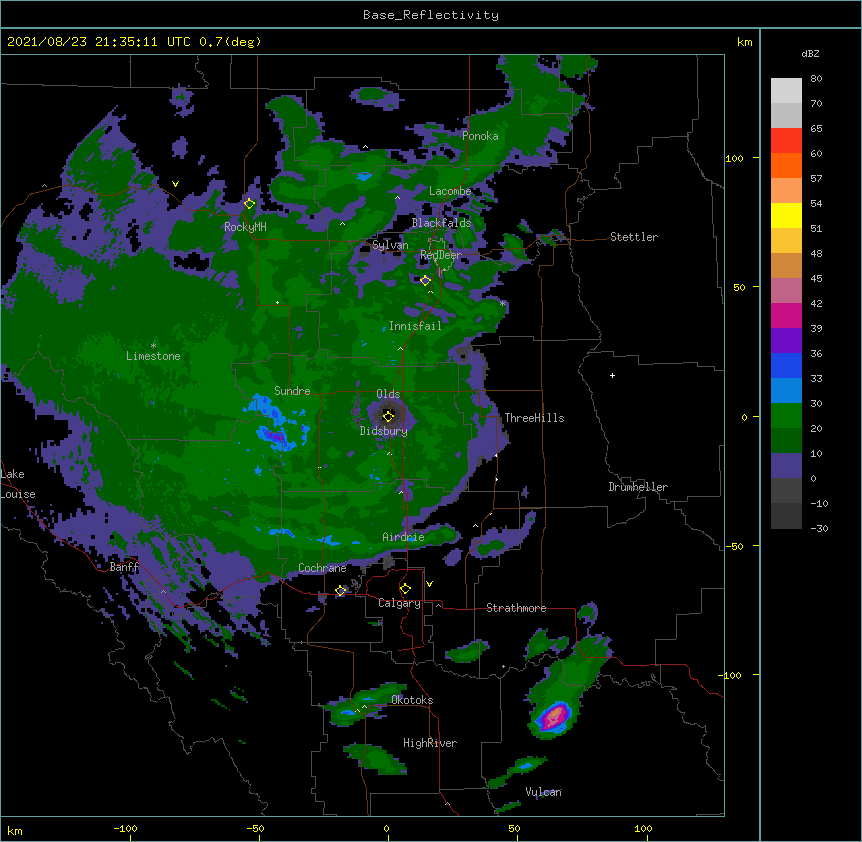This screenshot has height=842, width=862.
Task: Click the magenta 42 dBZ legend color
Action: (x=786, y=315)
